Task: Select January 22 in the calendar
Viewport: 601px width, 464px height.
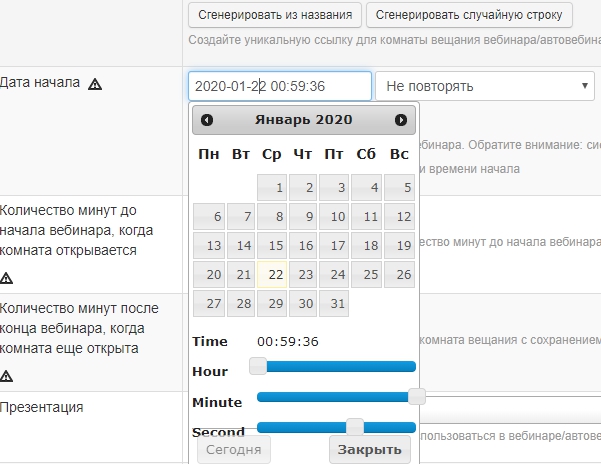Action: coord(272,275)
